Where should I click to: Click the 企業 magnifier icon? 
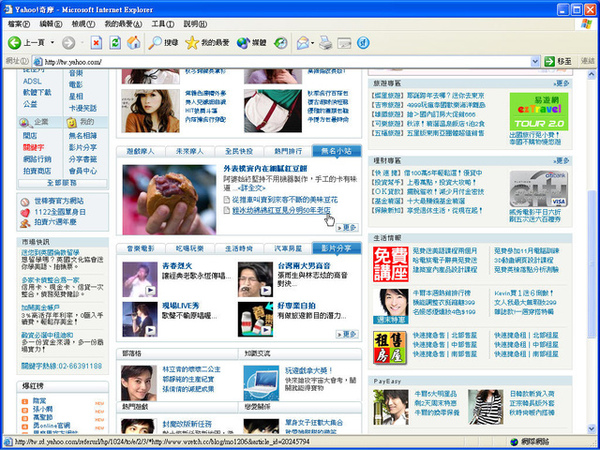(24, 123)
